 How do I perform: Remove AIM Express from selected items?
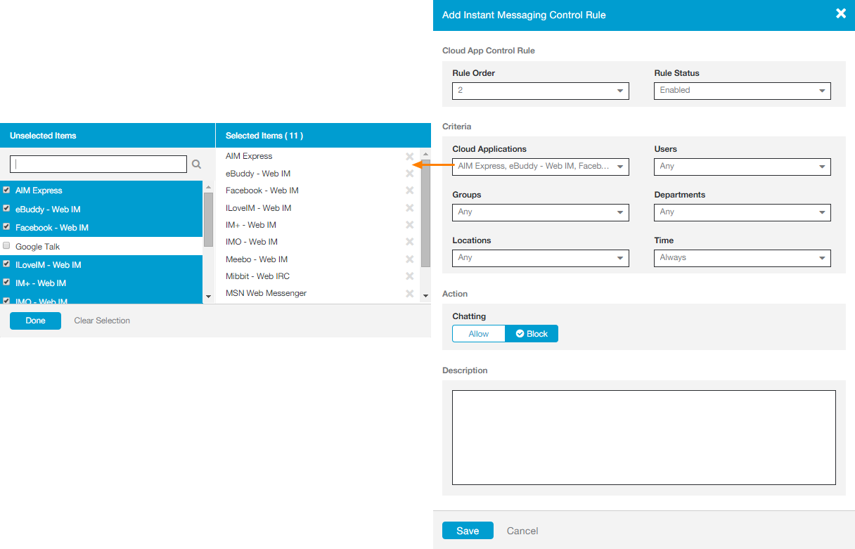click(409, 157)
